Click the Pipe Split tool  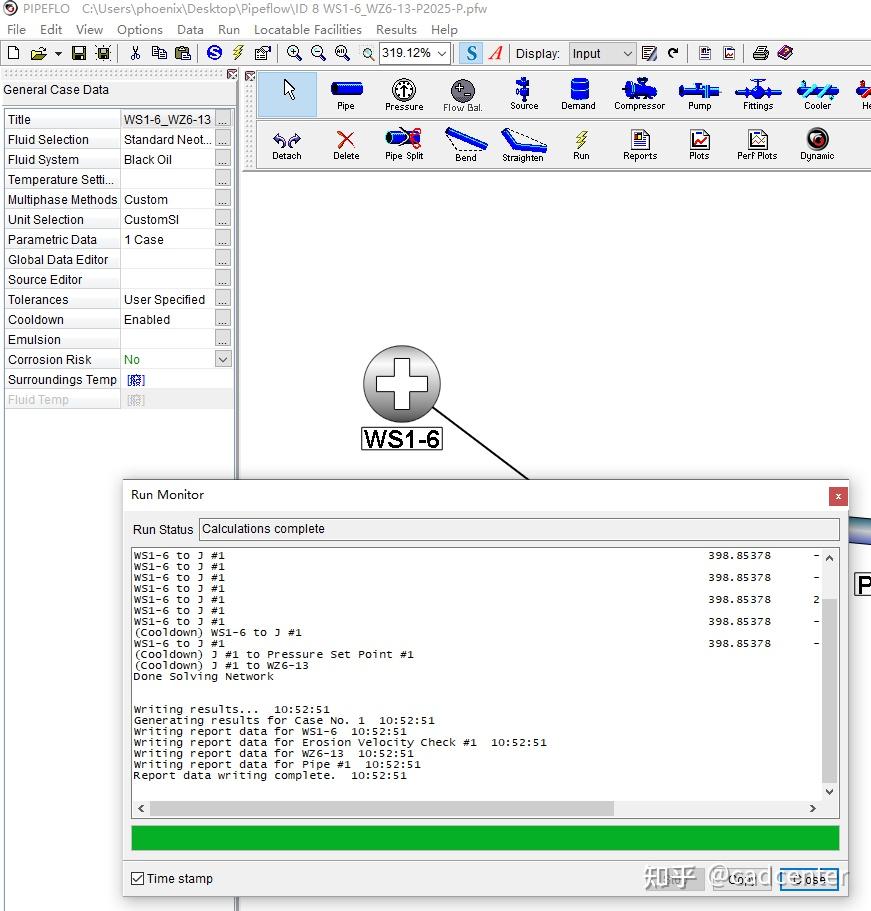point(404,143)
